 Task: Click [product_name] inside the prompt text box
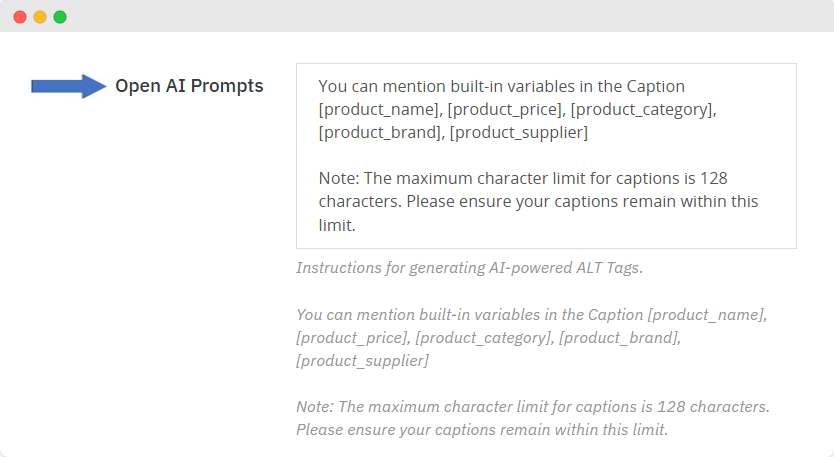(x=379, y=109)
